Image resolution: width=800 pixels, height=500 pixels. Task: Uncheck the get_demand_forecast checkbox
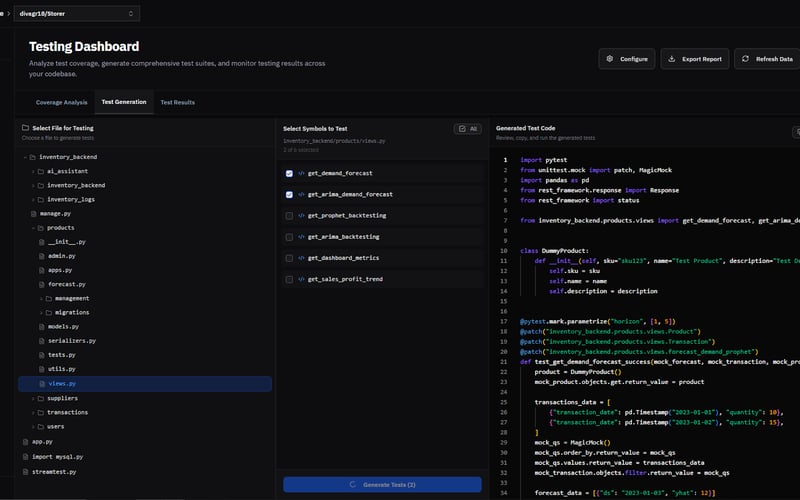[289, 173]
